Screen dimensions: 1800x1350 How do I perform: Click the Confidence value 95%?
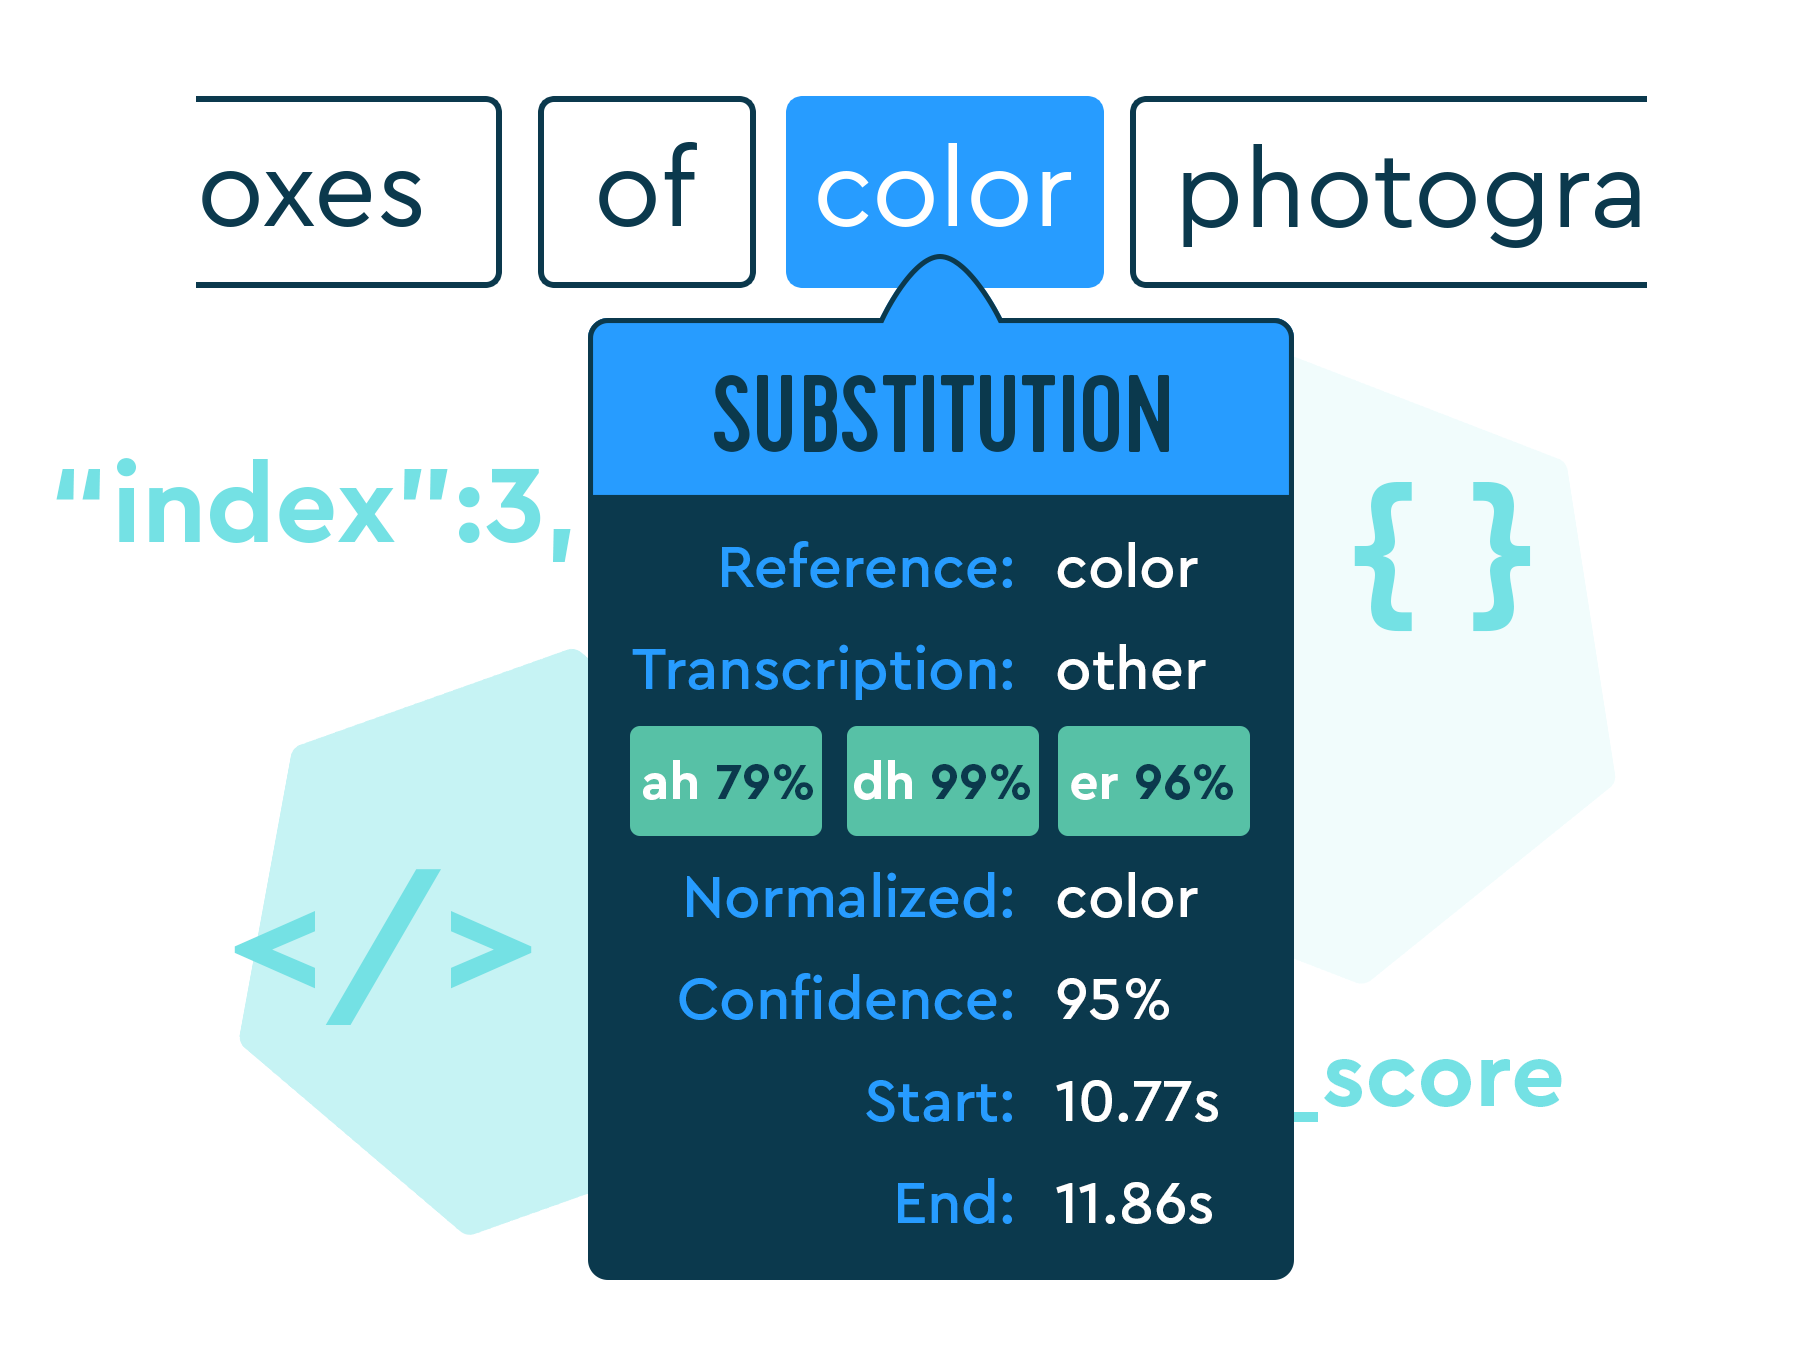1113,999
